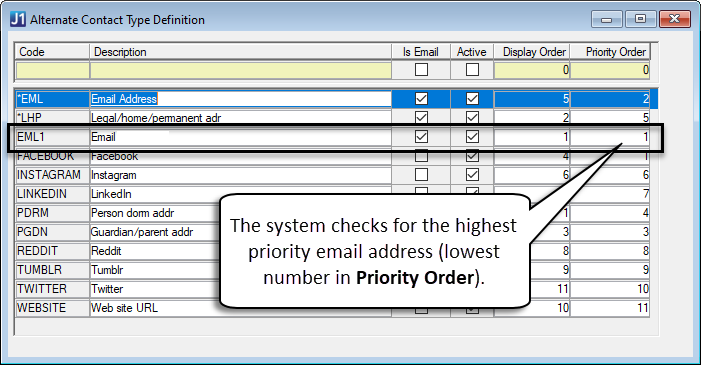Select the *EML code cell
This screenshot has width=701, height=365.
tap(53, 99)
